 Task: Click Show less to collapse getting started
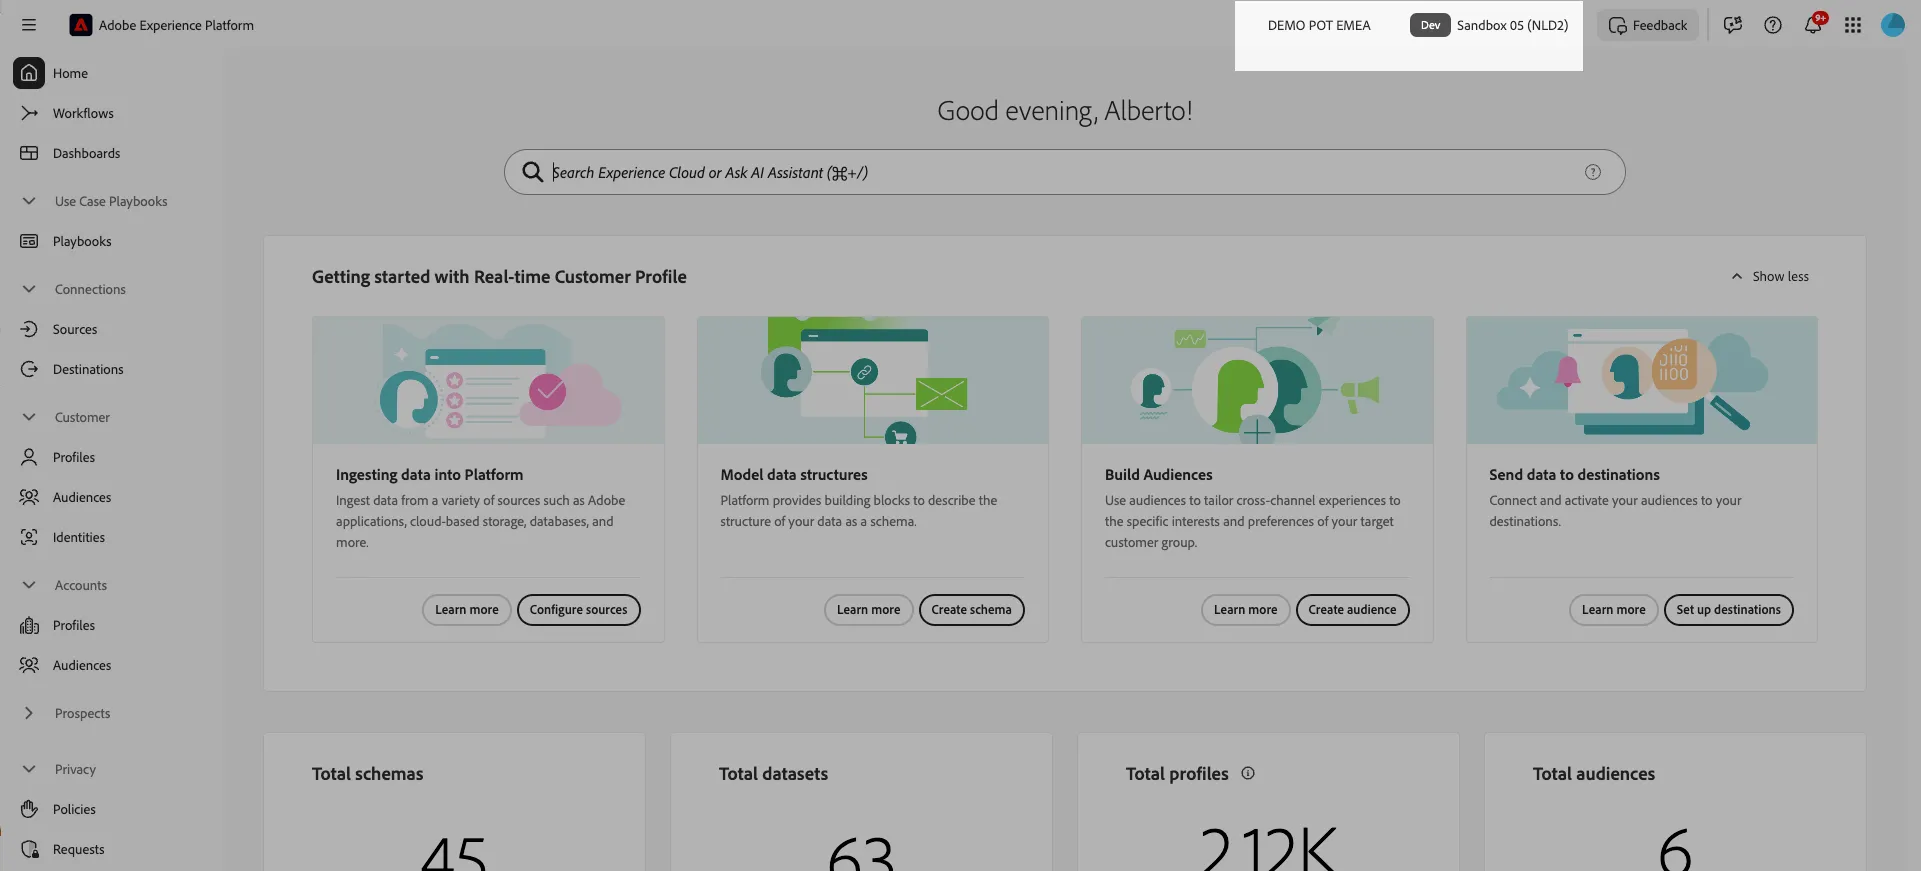[1770, 276]
